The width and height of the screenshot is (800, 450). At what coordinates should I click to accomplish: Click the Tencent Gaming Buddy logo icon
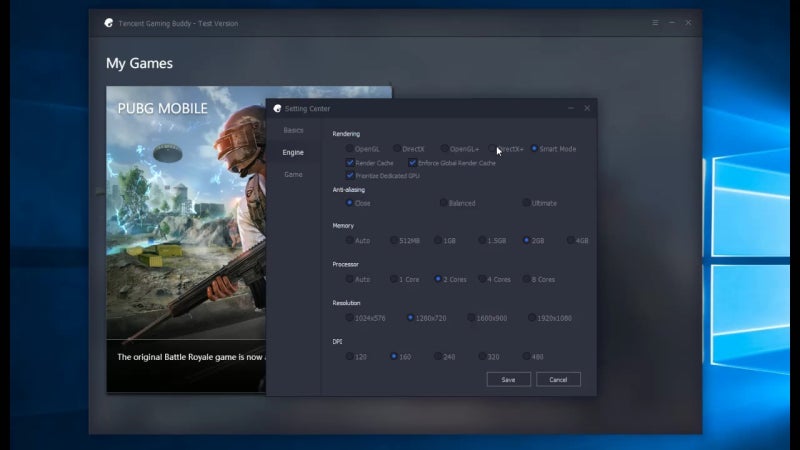coord(109,23)
